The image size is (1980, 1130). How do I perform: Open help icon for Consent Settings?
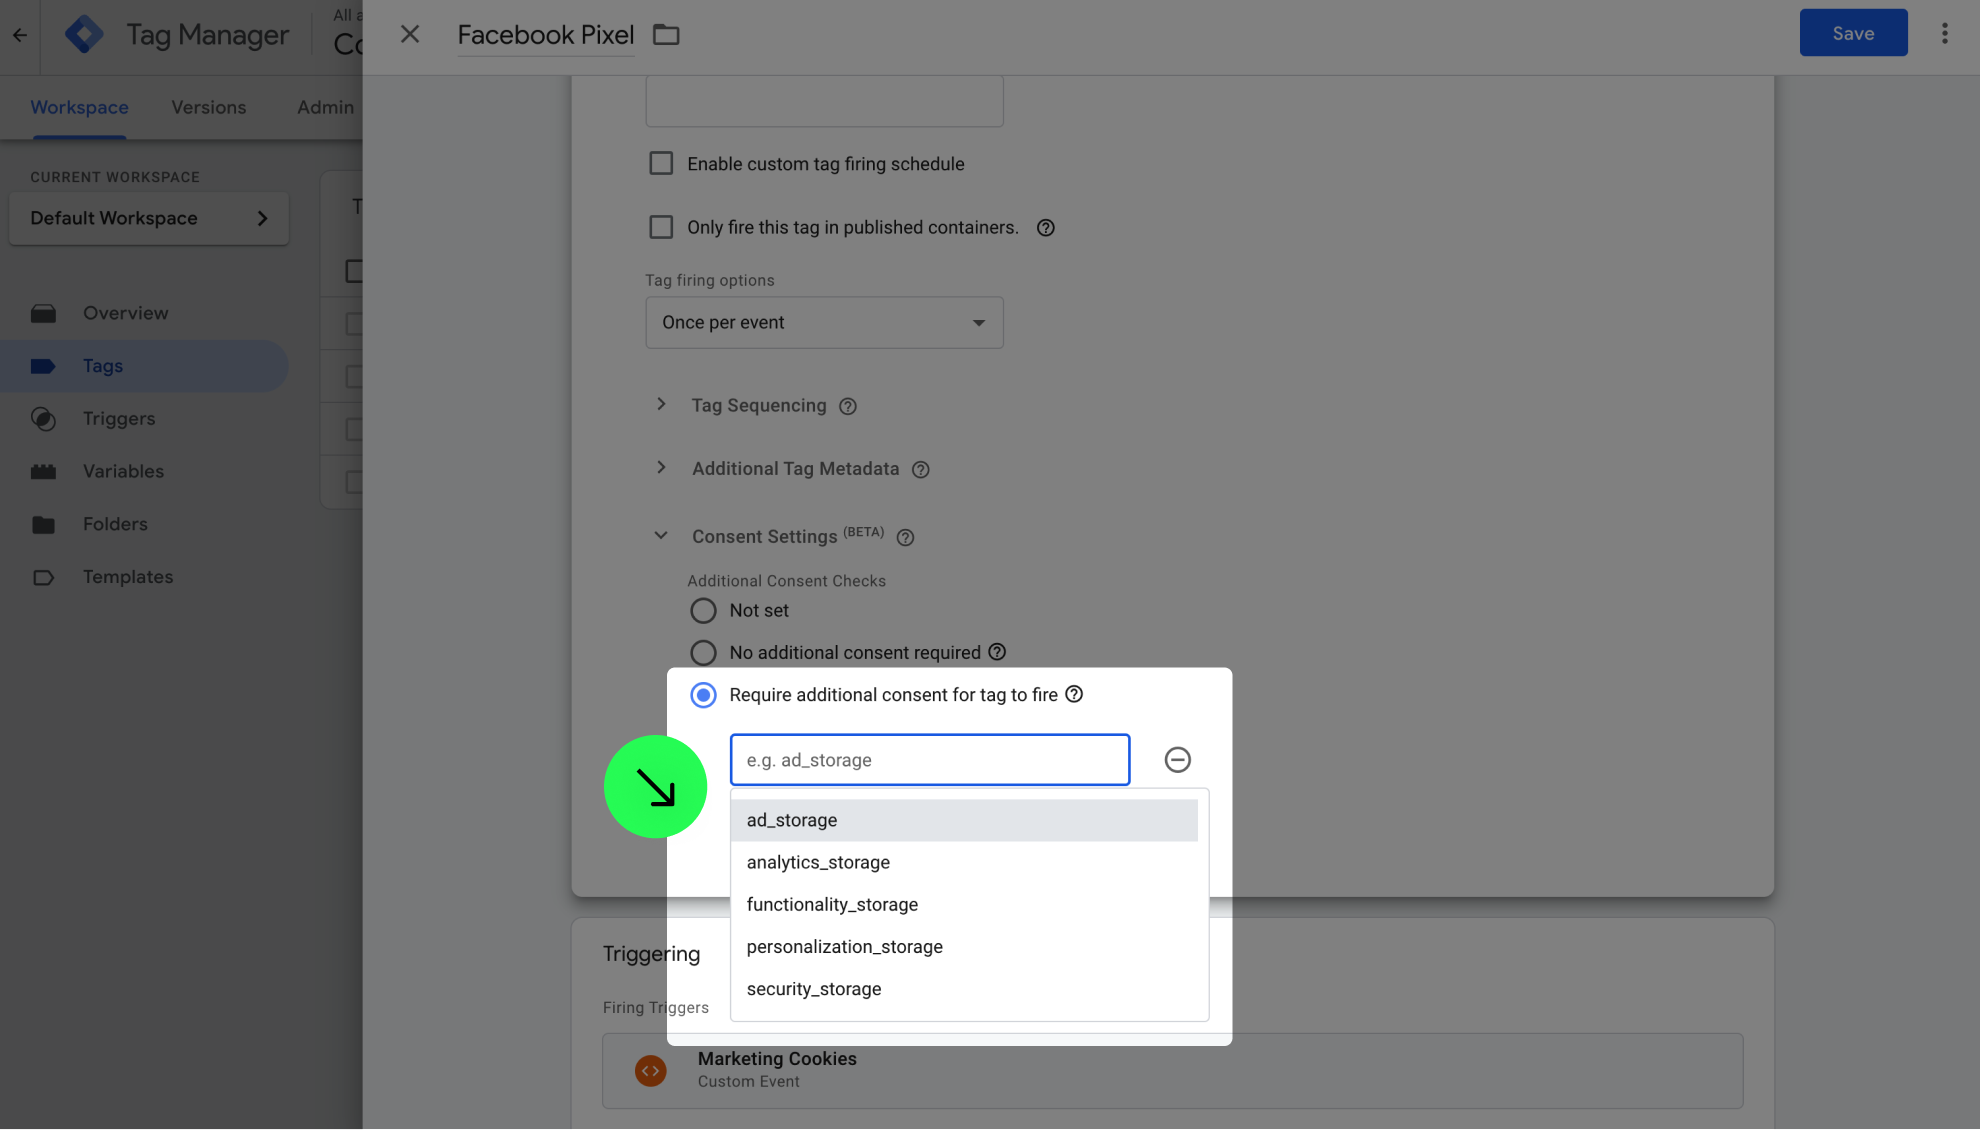click(x=906, y=538)
